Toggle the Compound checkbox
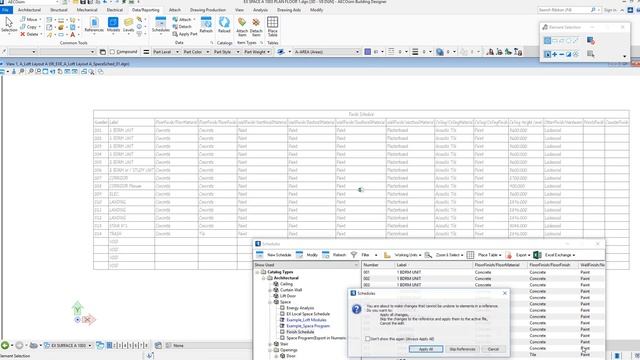Screen dimensions: 640x360 tap(112, 52)
